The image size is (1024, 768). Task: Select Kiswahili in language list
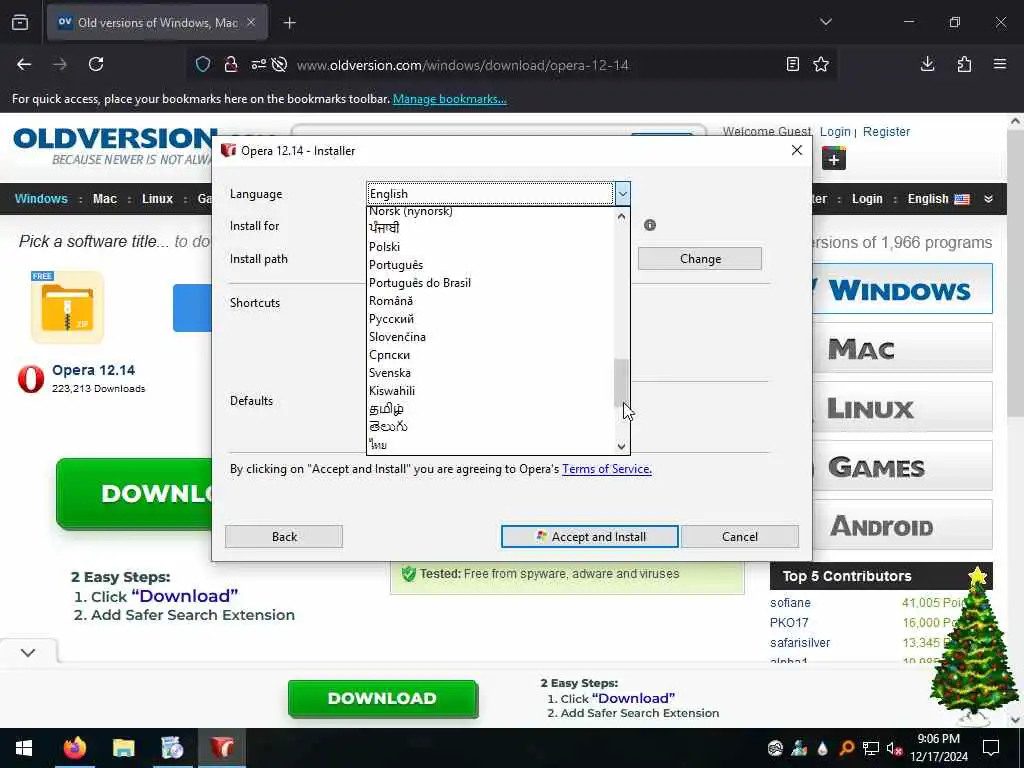click(490, 391)
